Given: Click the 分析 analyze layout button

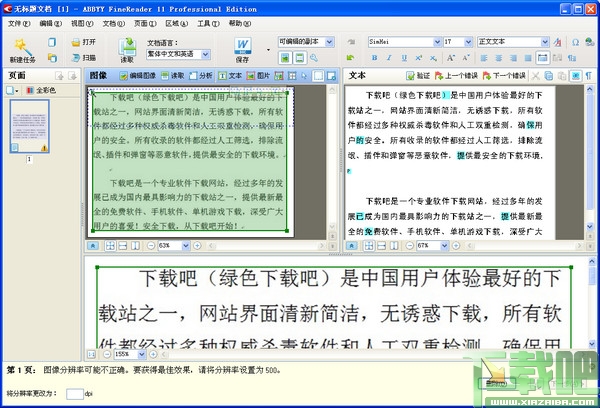Looking at the screenshot, I should (201, 76).
